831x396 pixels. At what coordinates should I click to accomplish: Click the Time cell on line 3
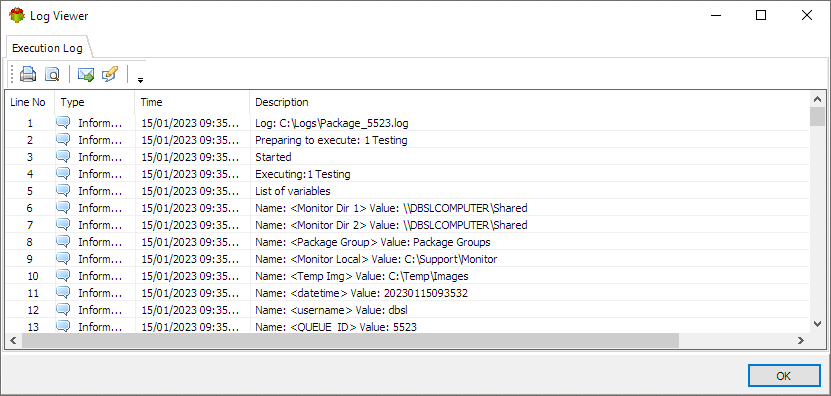pyautogui.click(x=192, y=157)
